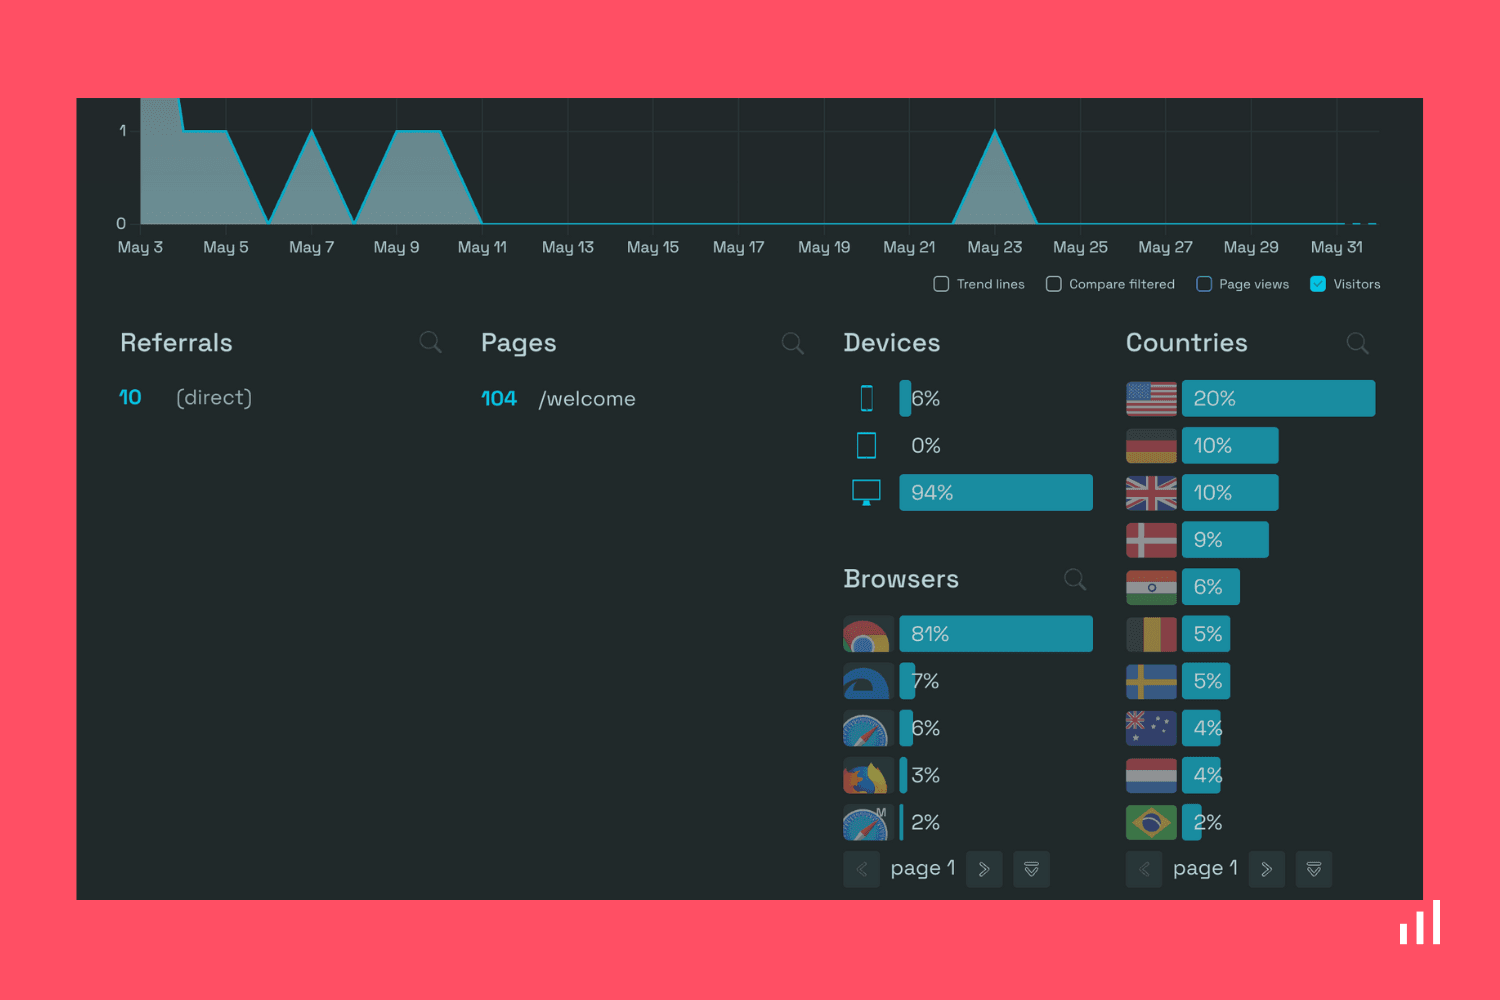1500x1000 pixels.
Task: Click the 81% Chrome bar
Action: coord(996,634)
